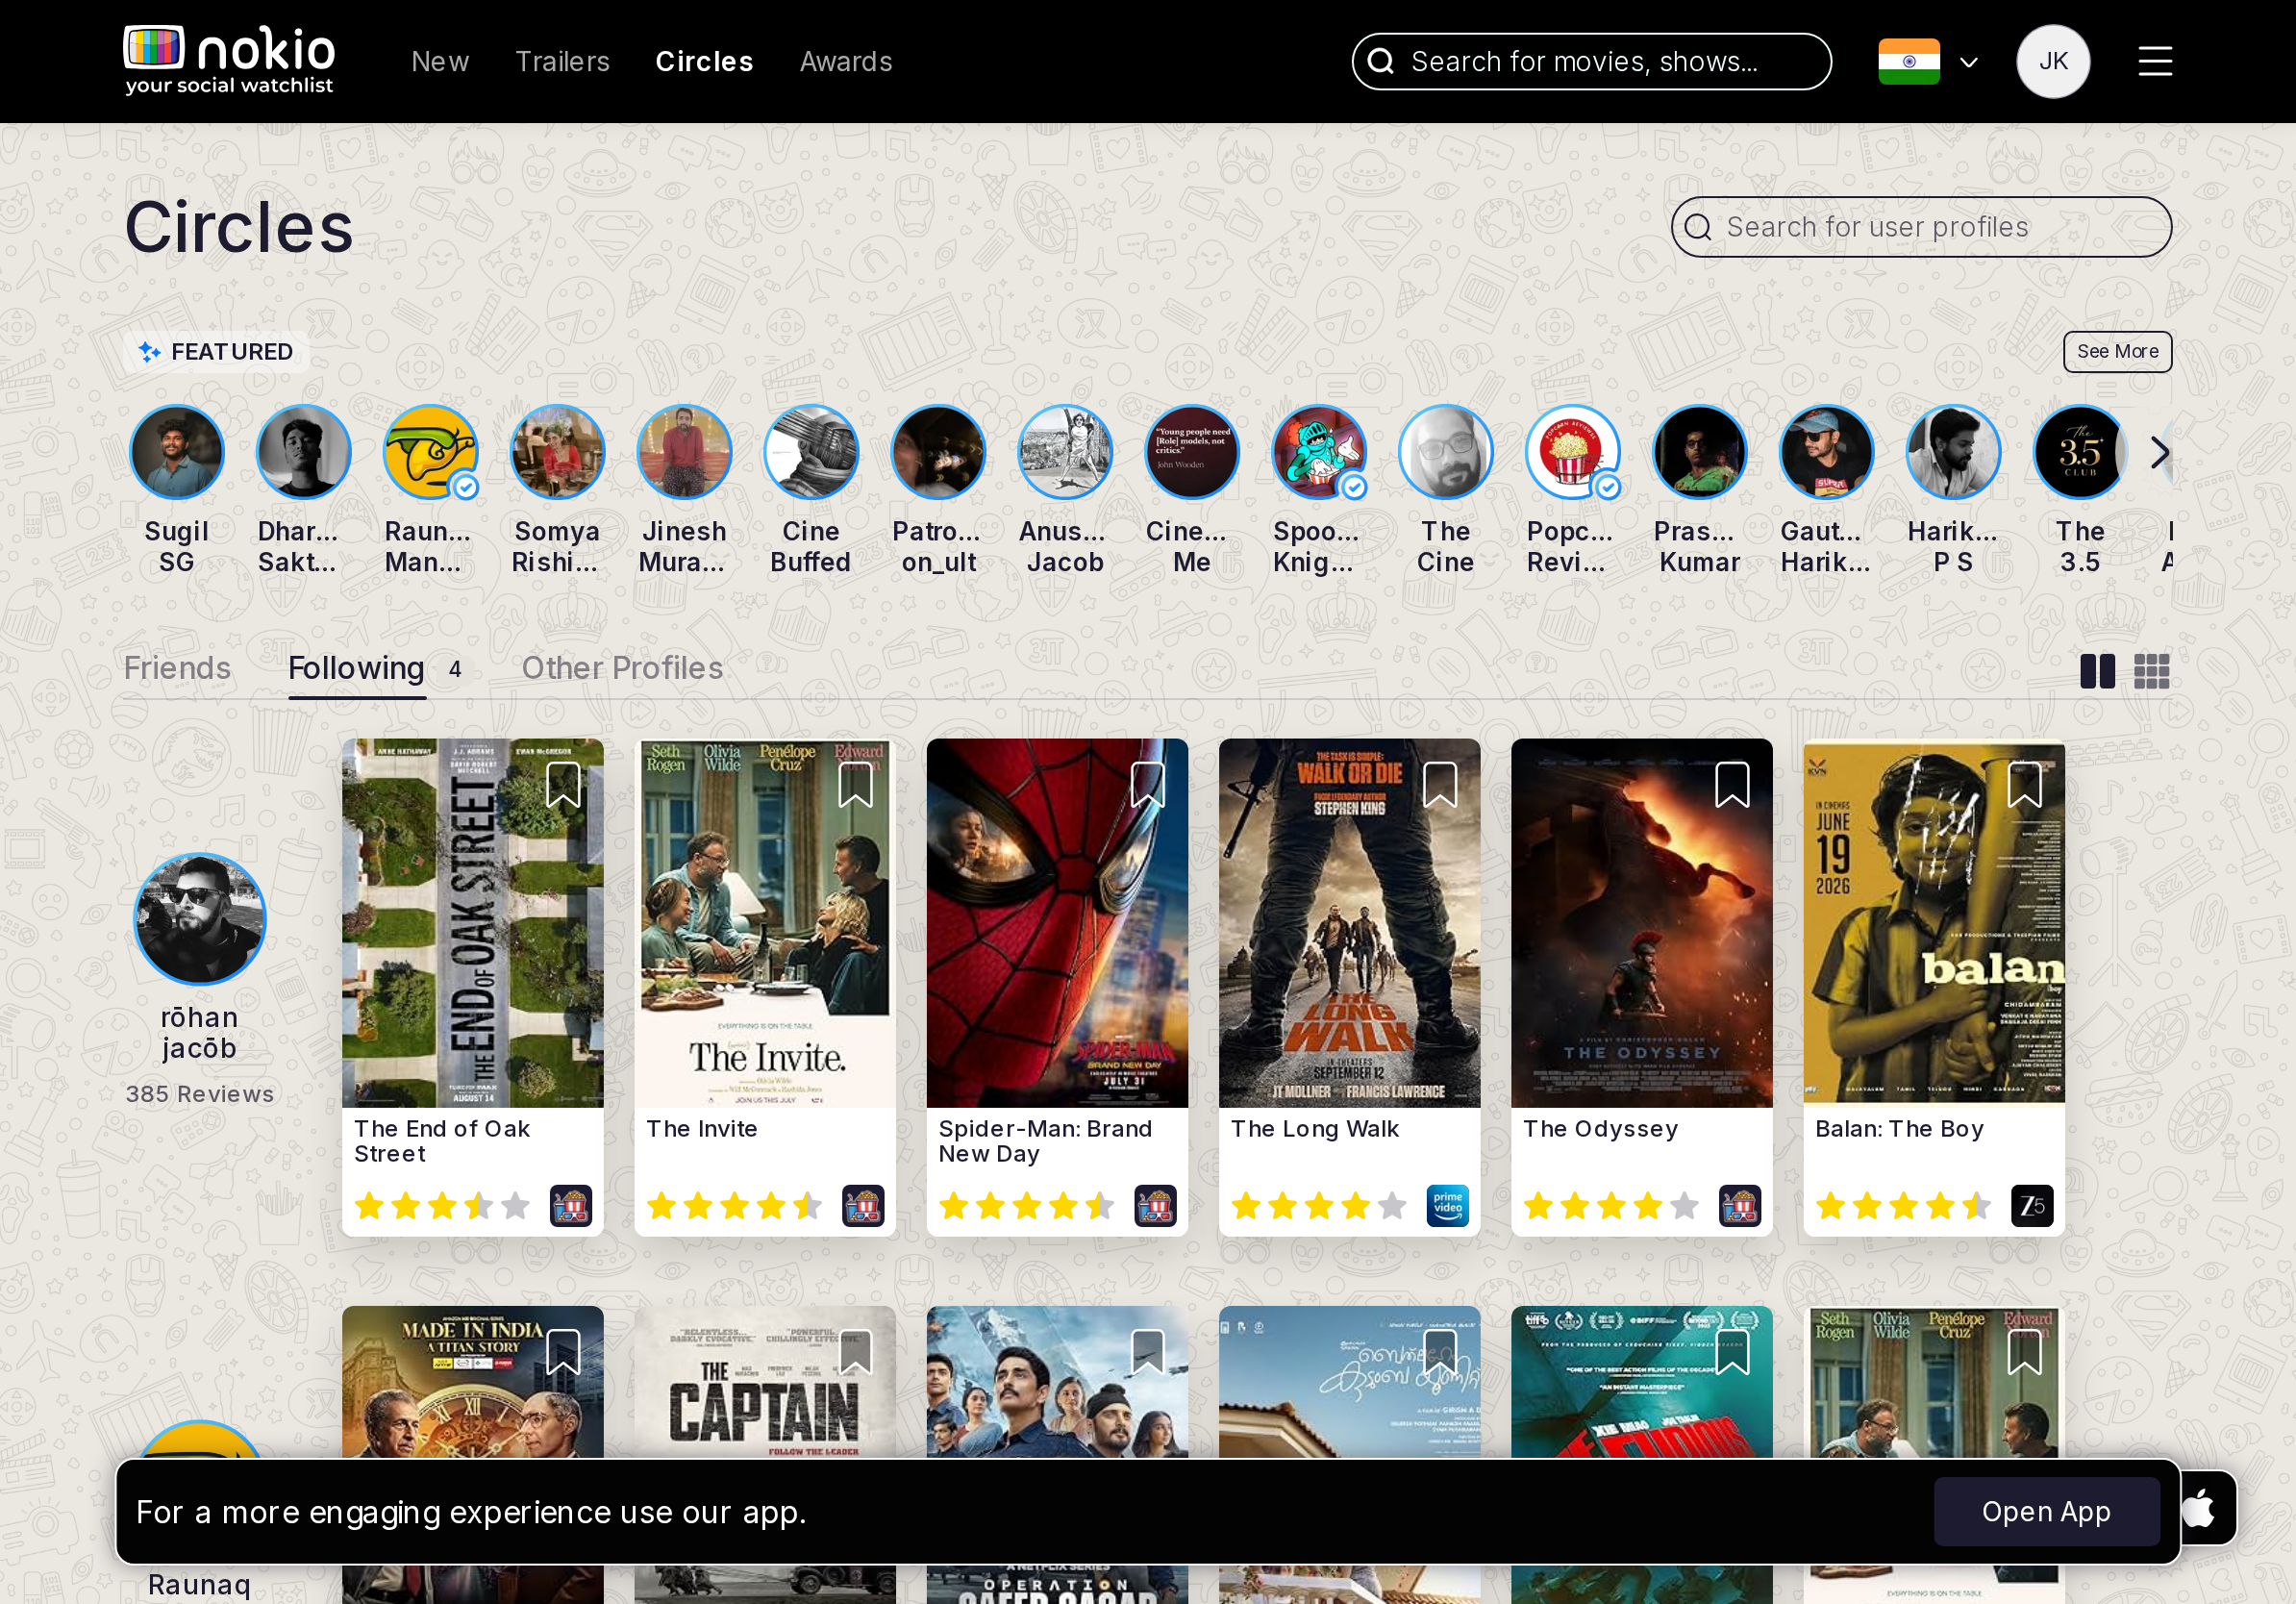Image resolution: width=2296 pixels, height=1604 pixels.
Task: Open the Balan: The Boy title link
Action: (1899, 1129)
